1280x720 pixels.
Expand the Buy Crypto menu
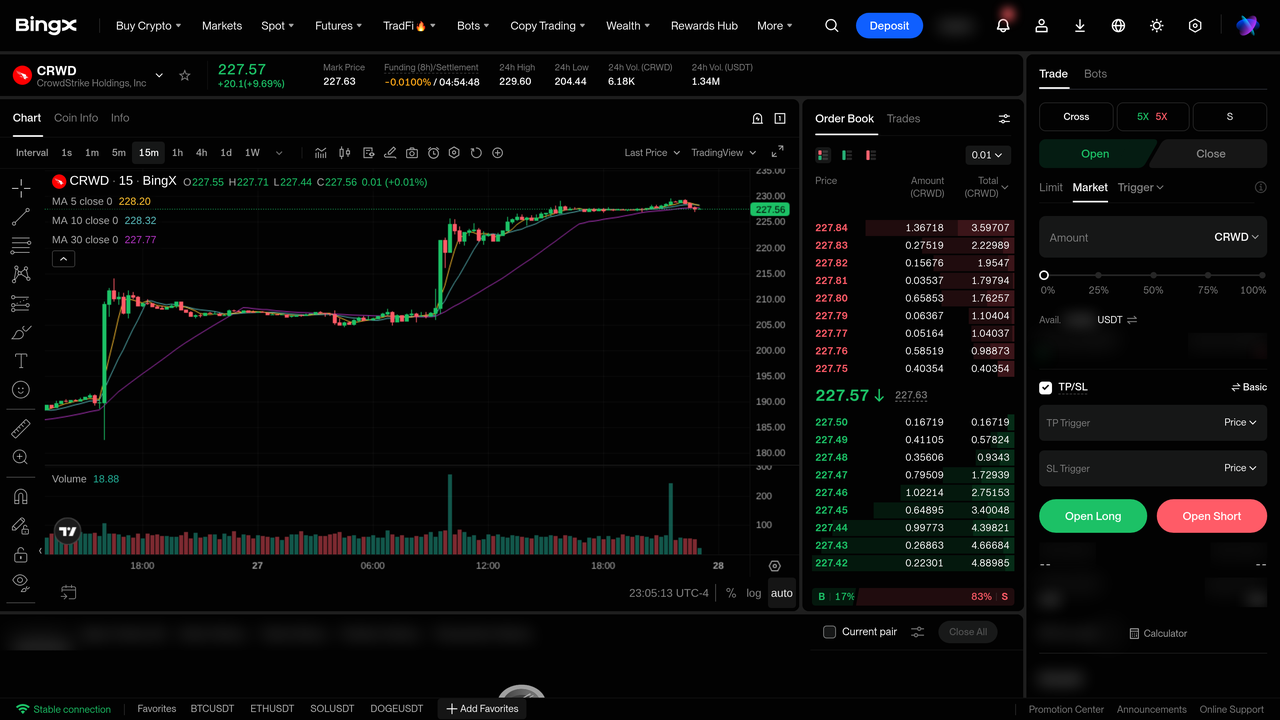click(x=149, y=26)
